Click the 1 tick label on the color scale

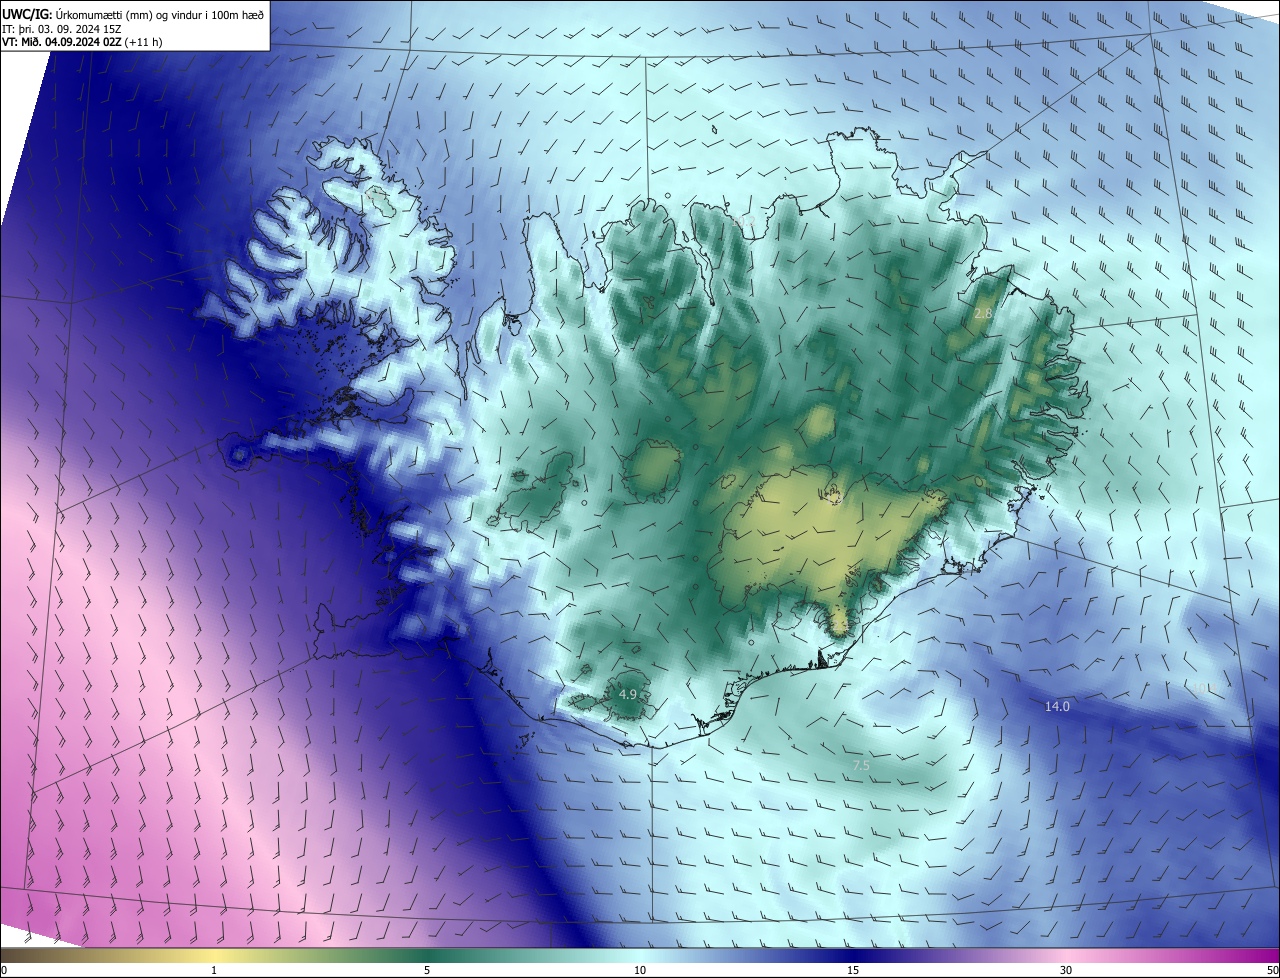click(214, 970)
